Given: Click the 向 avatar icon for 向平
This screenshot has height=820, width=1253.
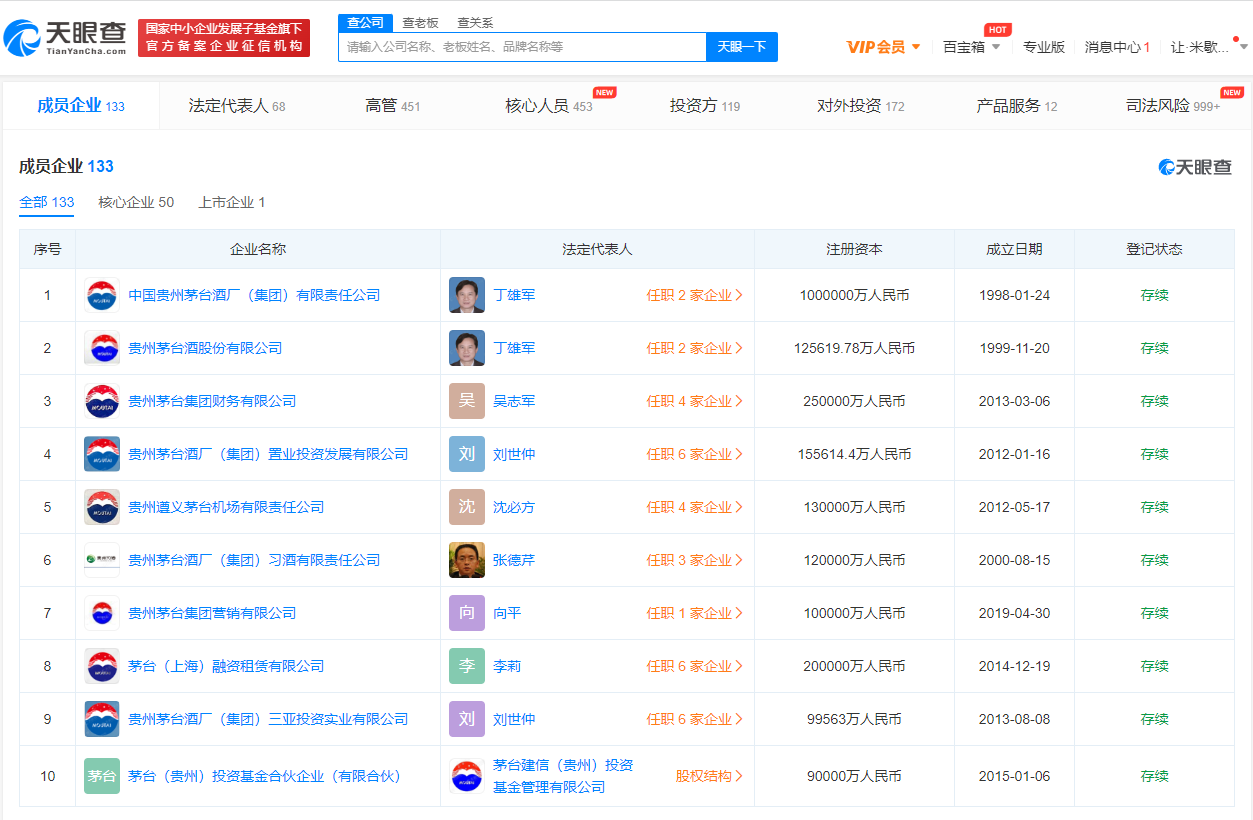Looking at the screenshot, I should pos(467,613).
